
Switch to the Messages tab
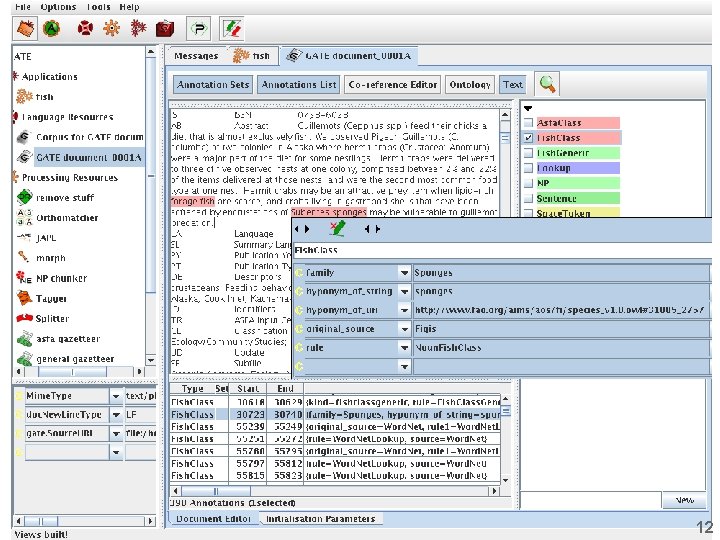pos(196,56)
